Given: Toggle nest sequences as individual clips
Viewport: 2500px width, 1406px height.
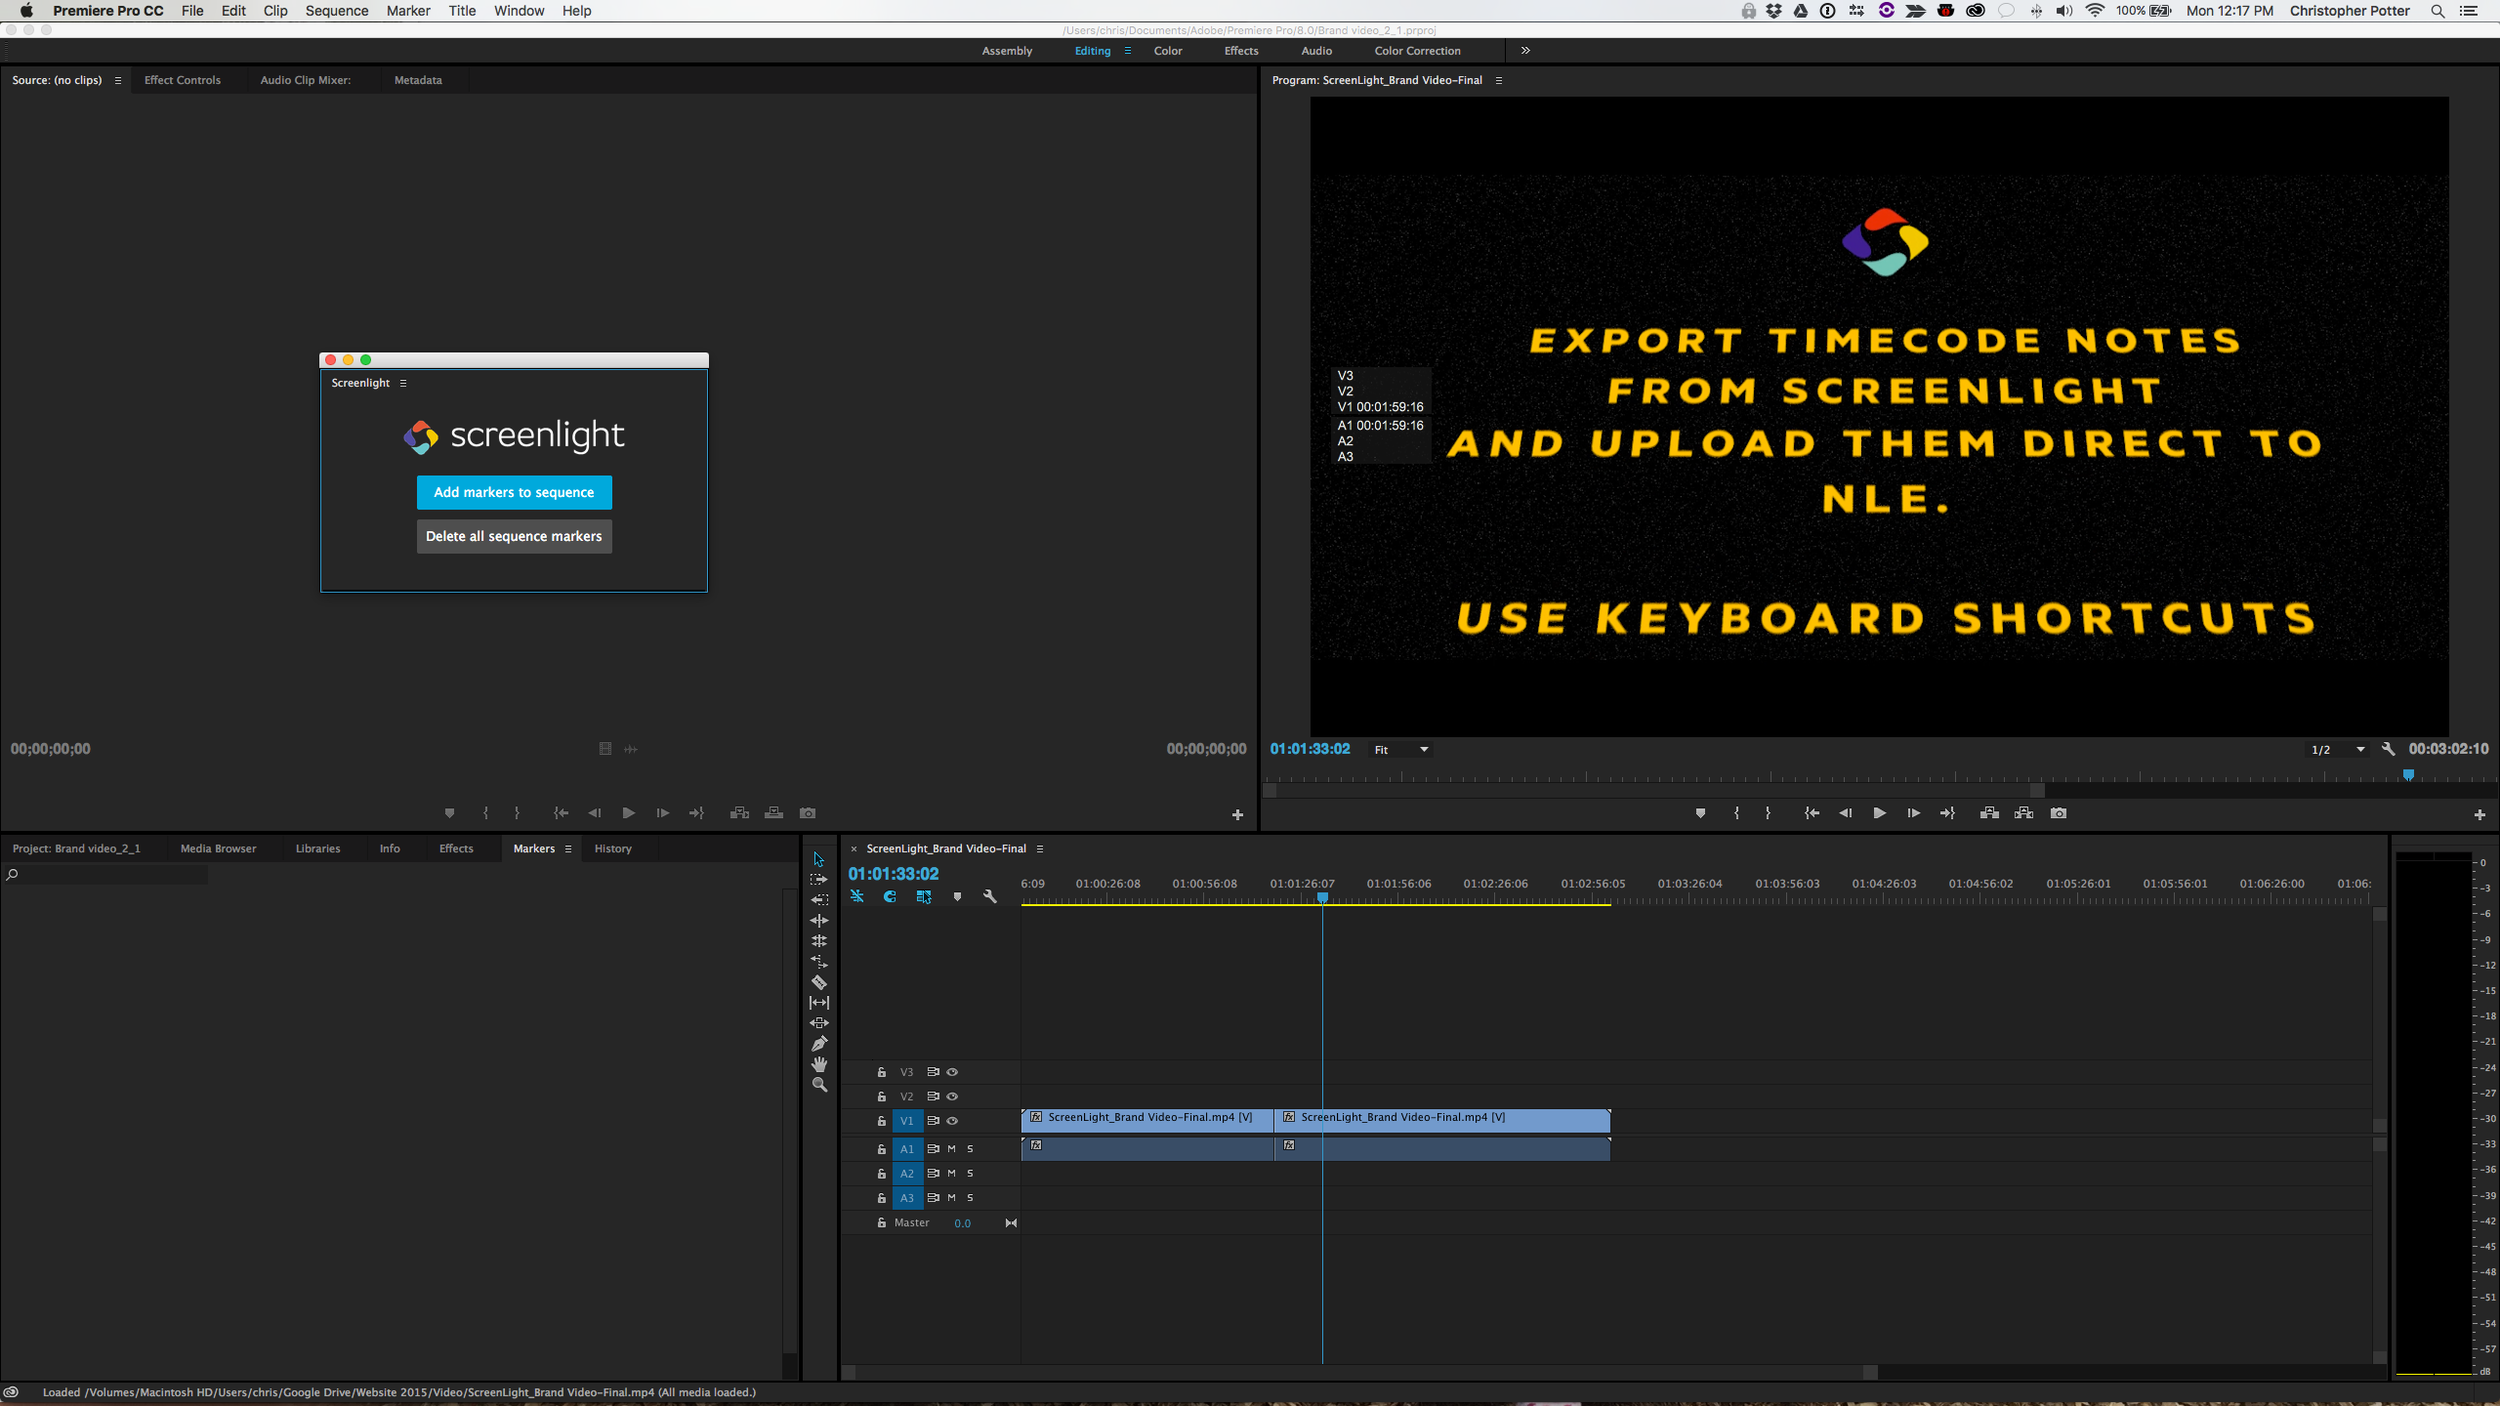Looking at the screenshot, I should pyautogui.click(x=857, y=897).
